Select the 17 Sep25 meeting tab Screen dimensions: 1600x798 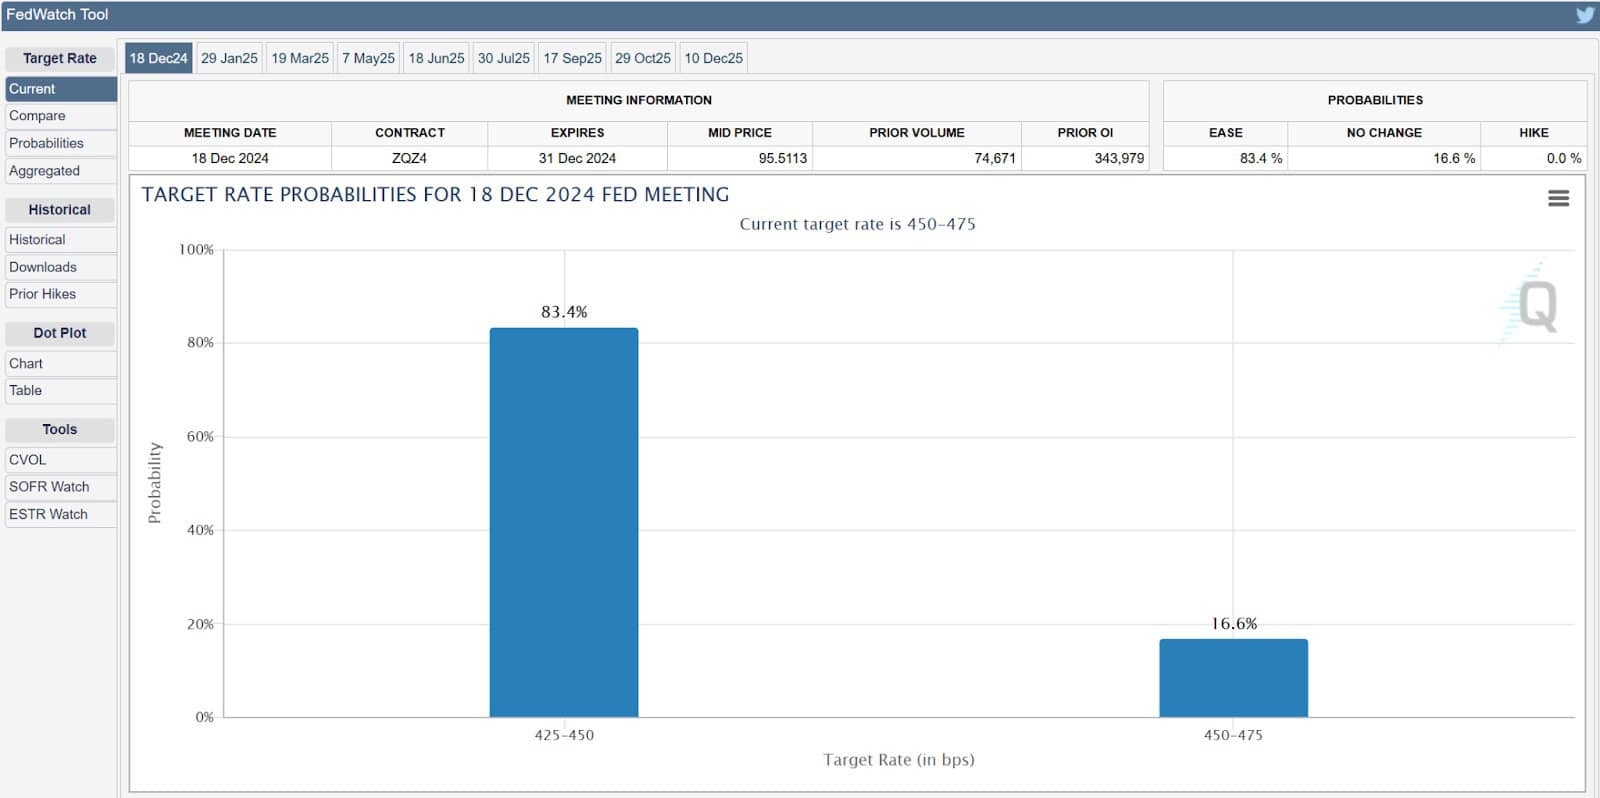click(x=572, y=58)
